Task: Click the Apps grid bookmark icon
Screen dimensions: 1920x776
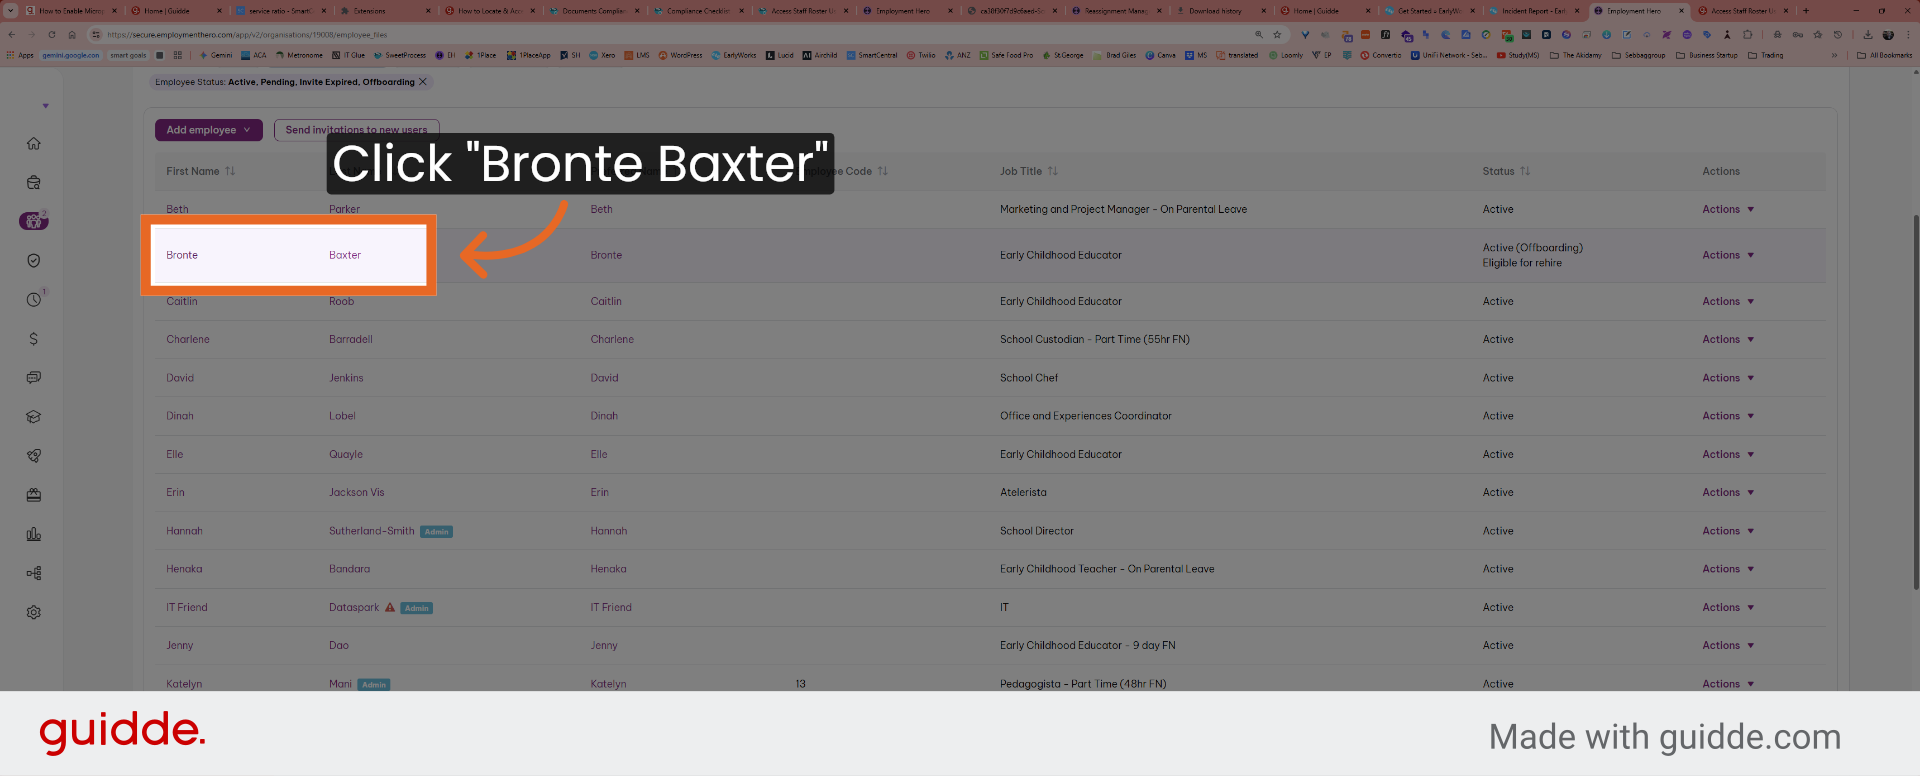Action: click(x=20, y=55)
